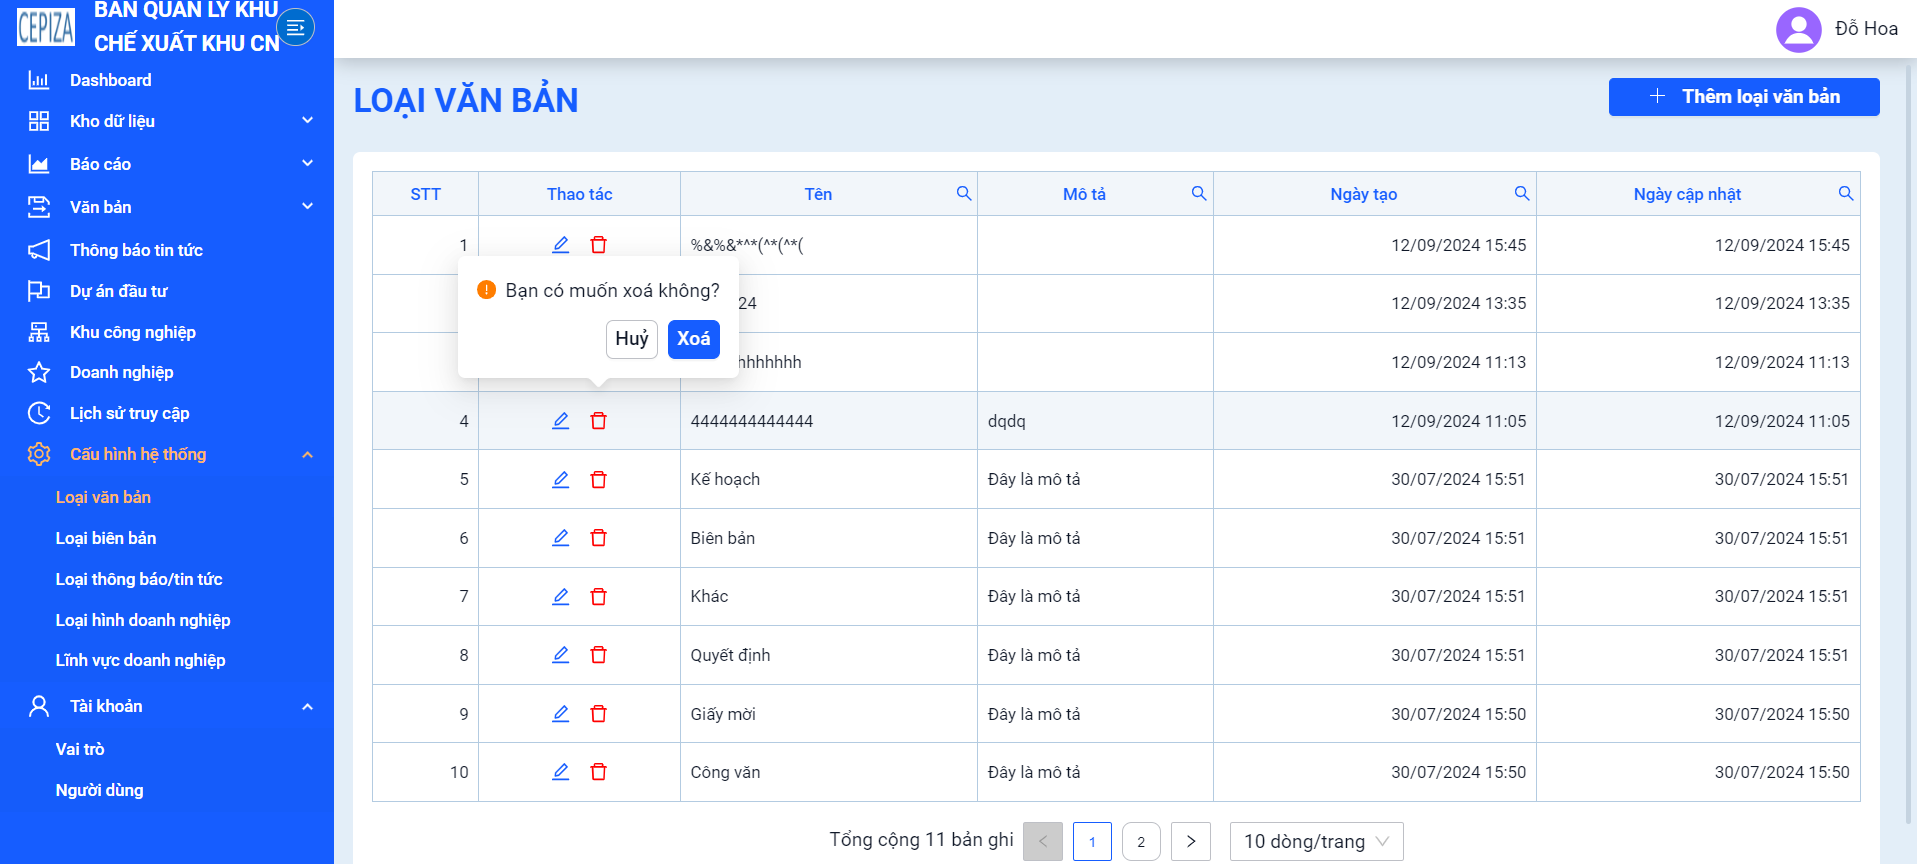
Task: Edit the Công văn row
Action: point(561,772)
